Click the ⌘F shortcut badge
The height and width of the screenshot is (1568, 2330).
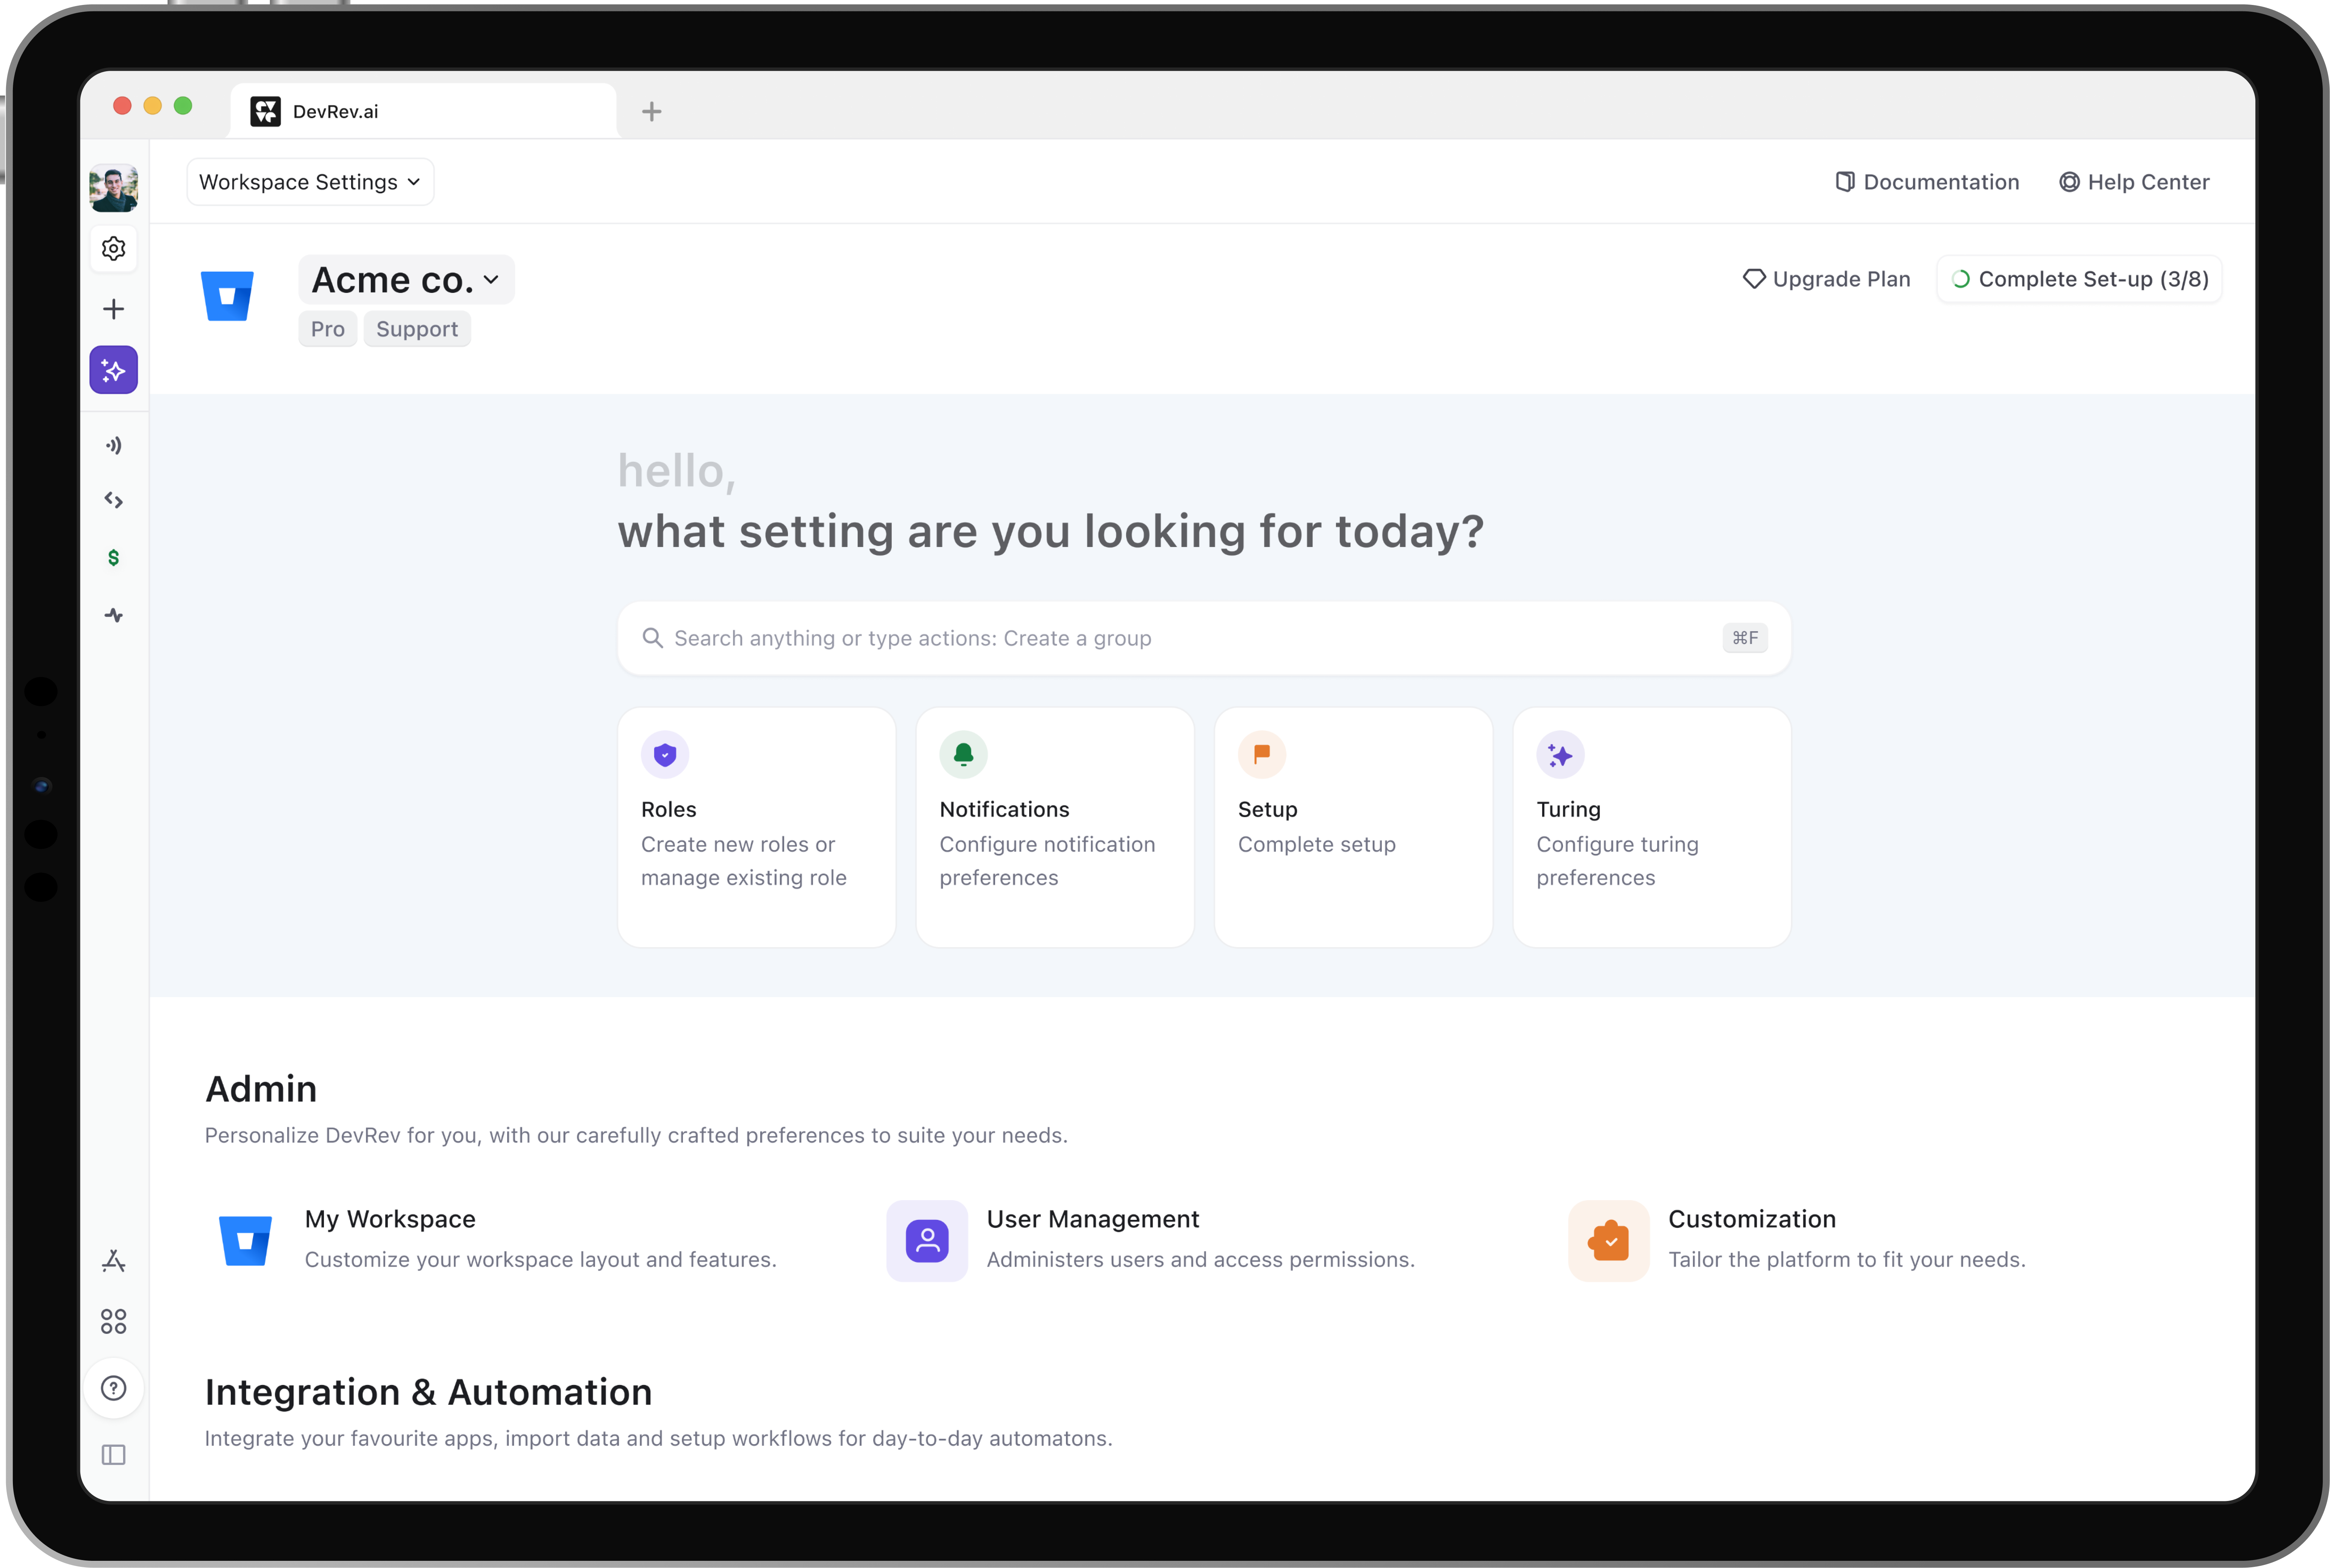click(1745, 638)
